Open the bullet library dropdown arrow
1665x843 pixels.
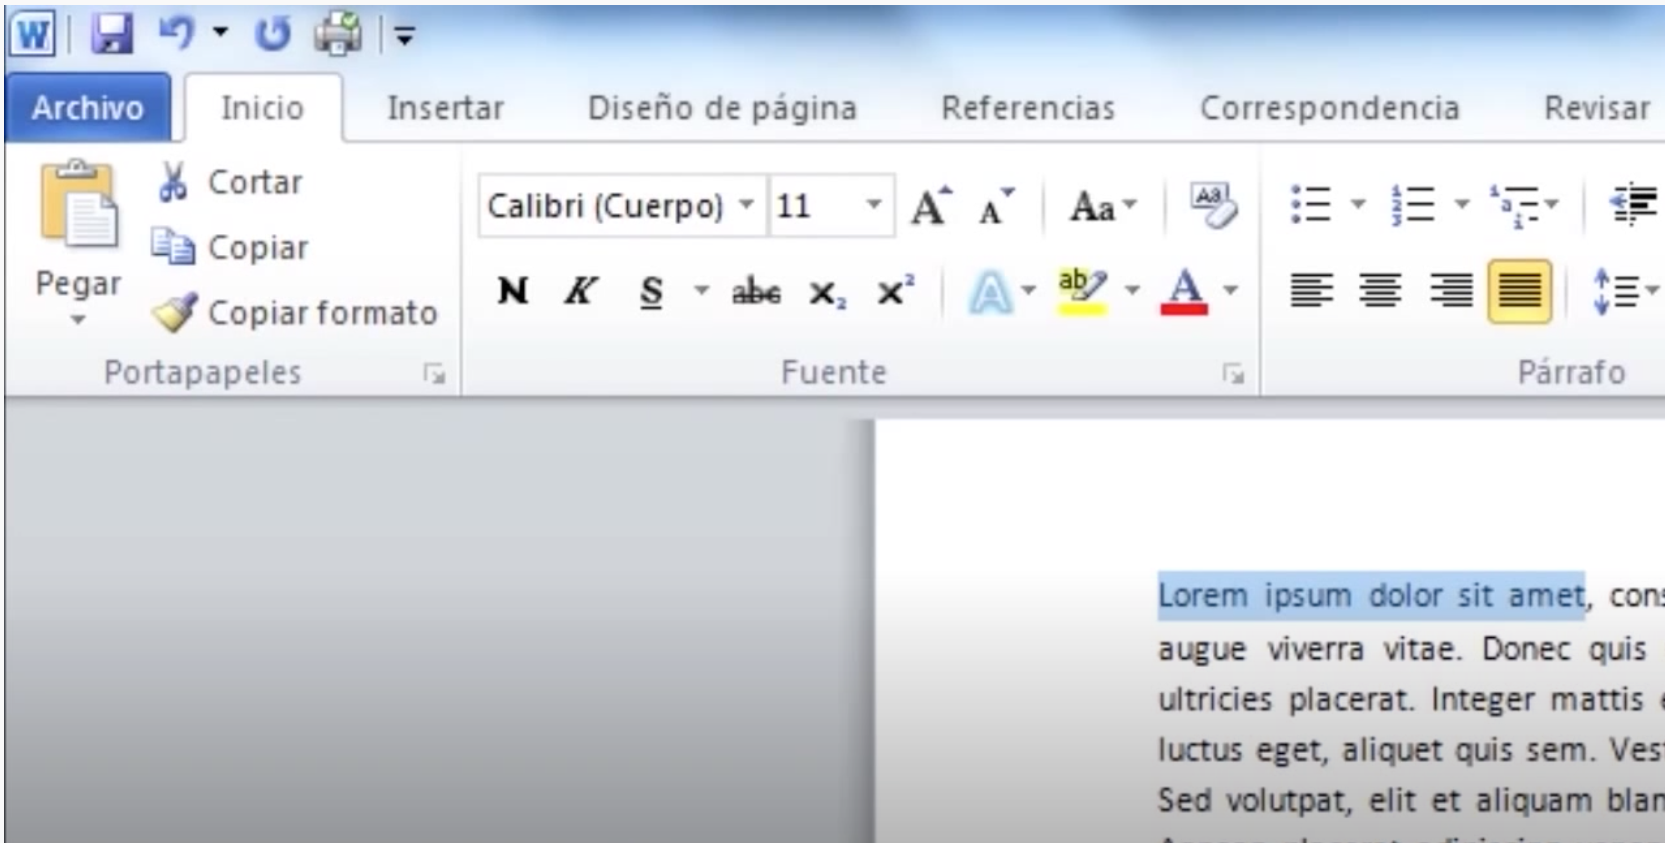click(1358, 205)
